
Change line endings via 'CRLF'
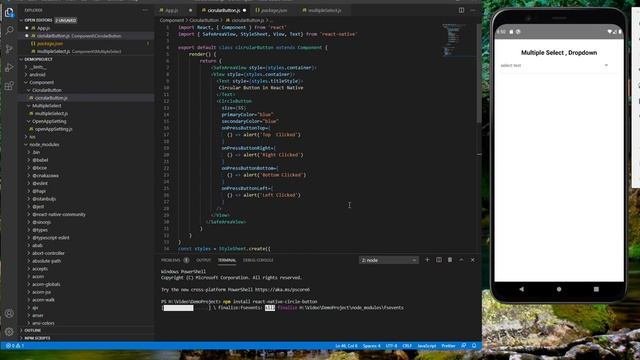click(x=407, y=346)
